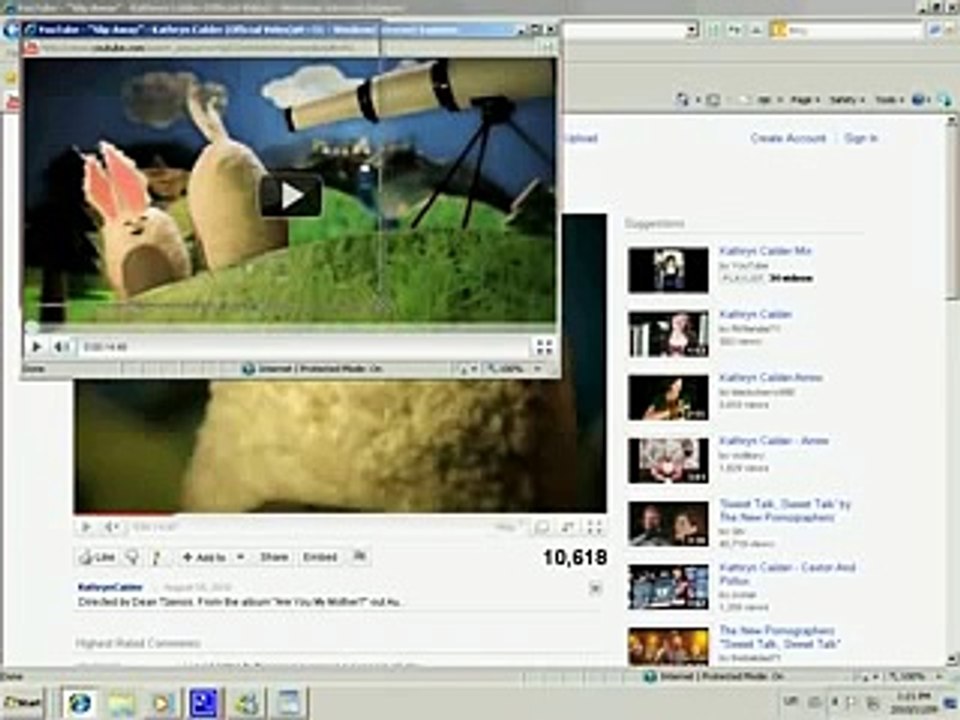Open the blue square taskbar application
The image size is (960, 720).
203,702
